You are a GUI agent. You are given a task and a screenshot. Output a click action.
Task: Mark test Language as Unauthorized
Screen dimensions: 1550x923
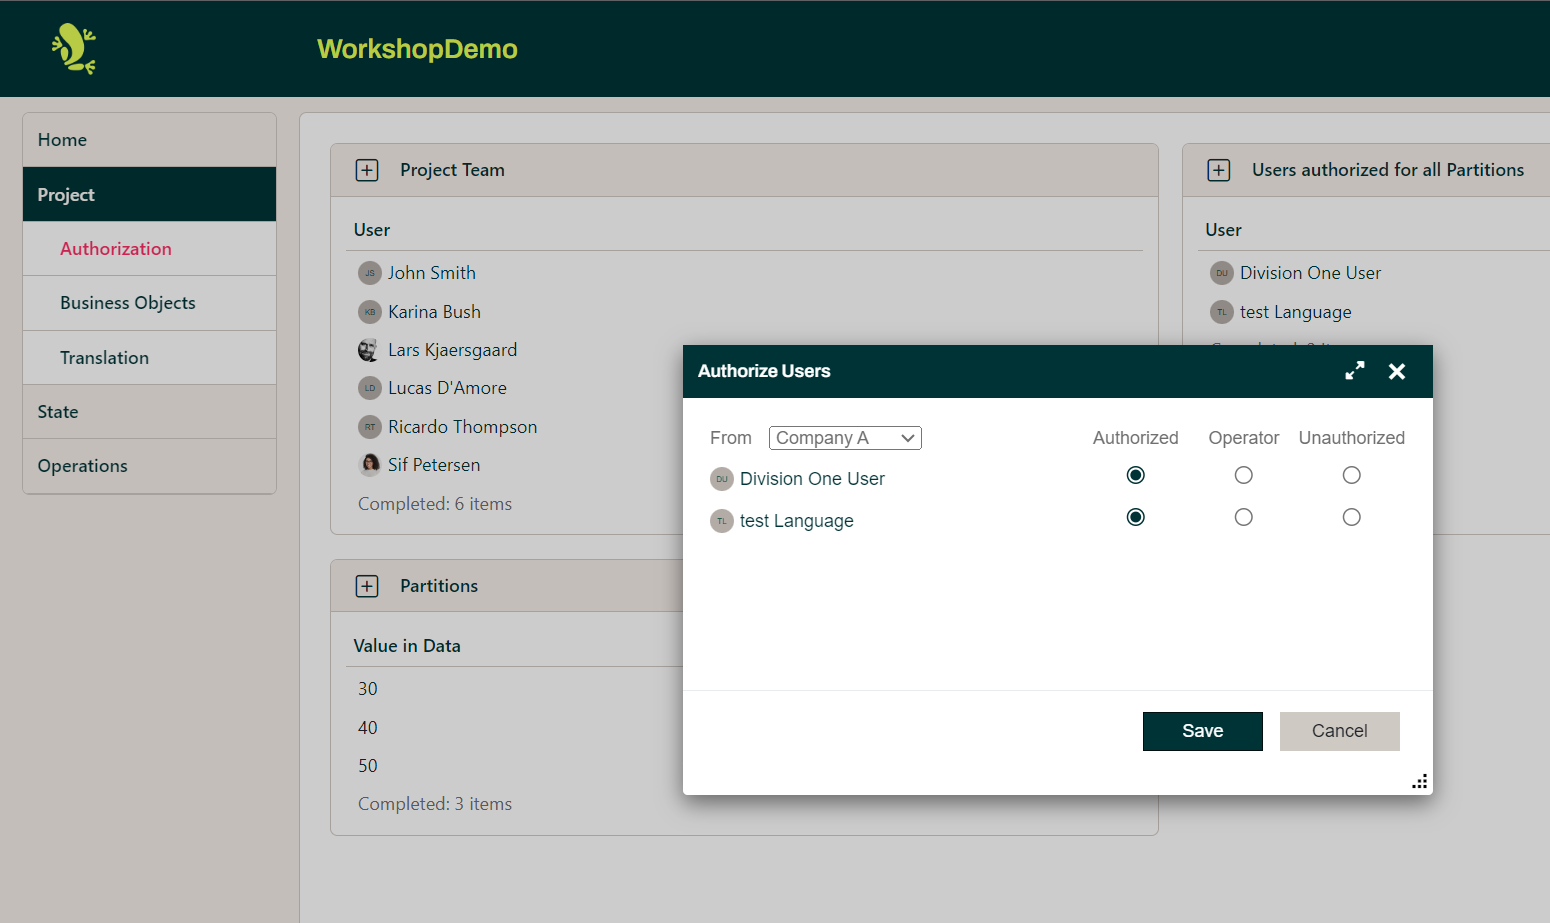[x=1351, y=517]
